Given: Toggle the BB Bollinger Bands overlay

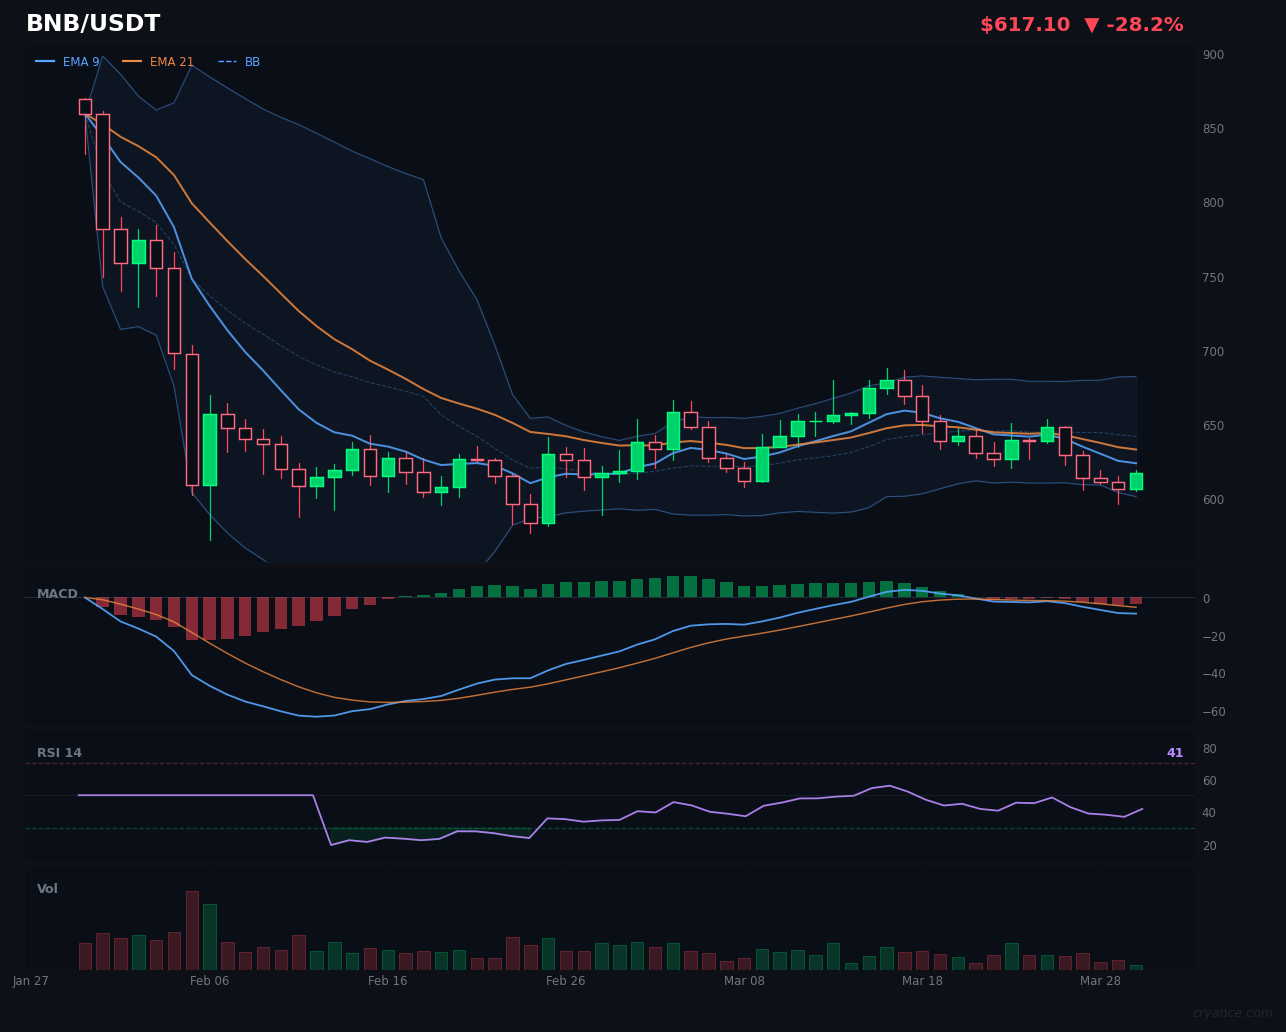Looking at the screenshot, I should pyautogui.click(x=252, y=61).
